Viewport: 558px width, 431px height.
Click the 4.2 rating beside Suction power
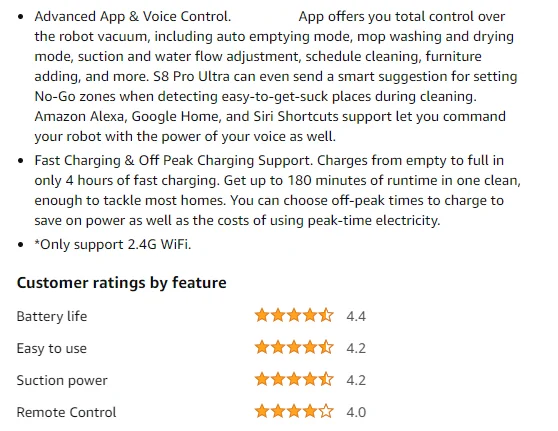356,380
